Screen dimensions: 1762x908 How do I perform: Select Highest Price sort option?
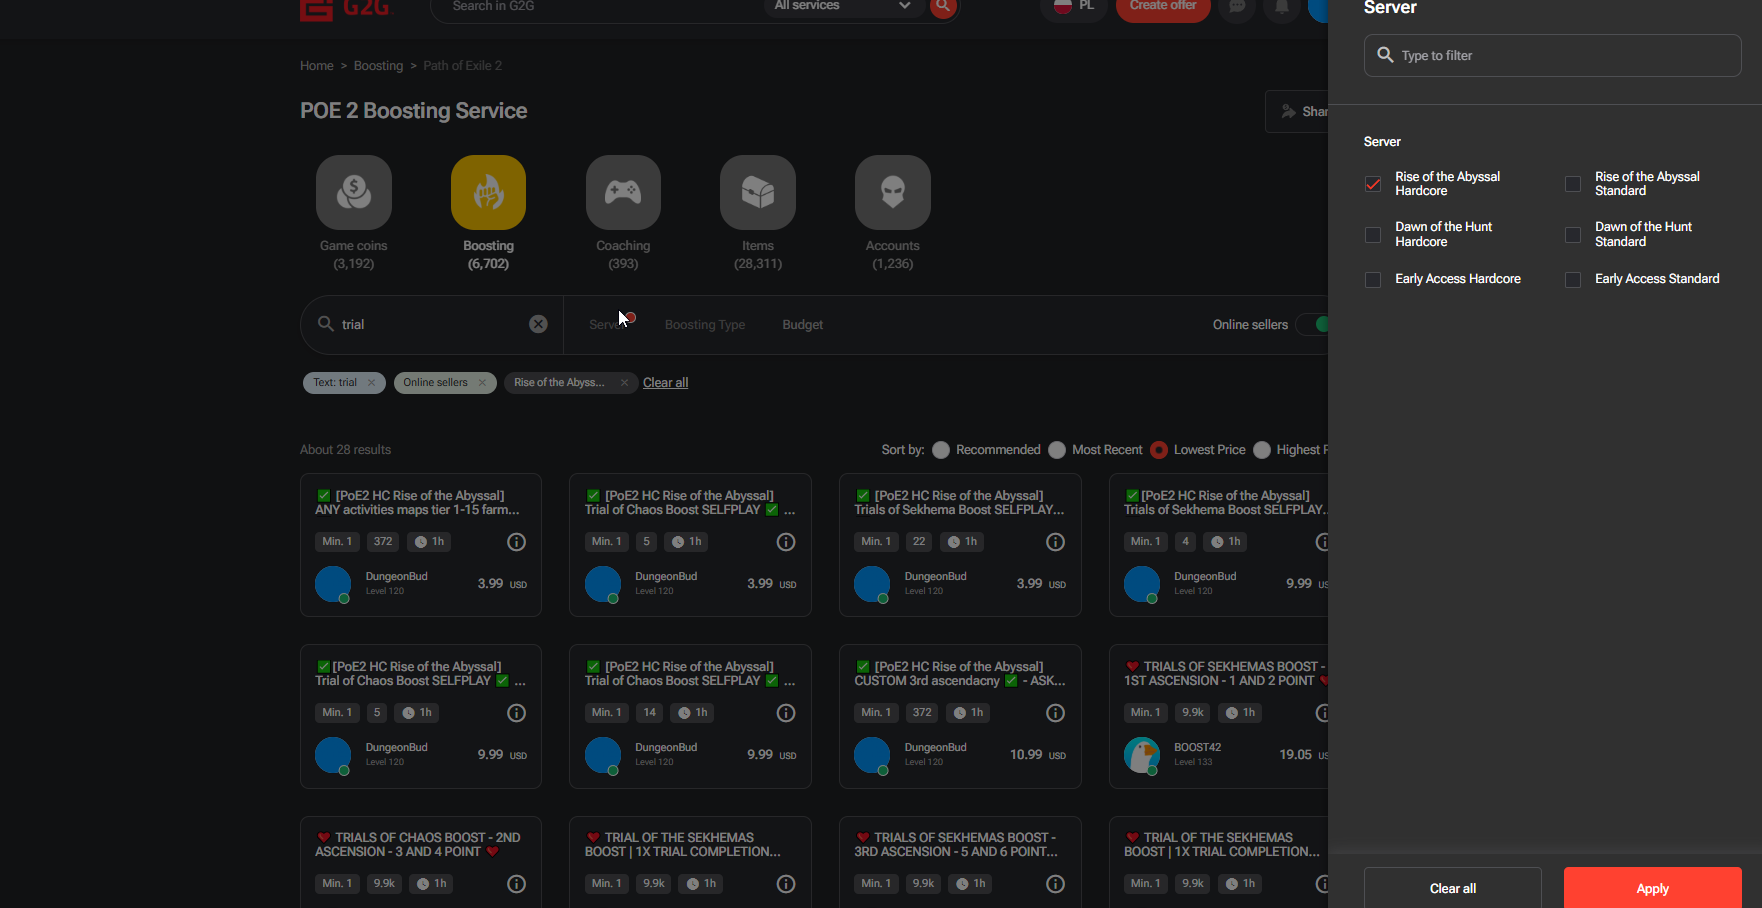click(1262, 450)
